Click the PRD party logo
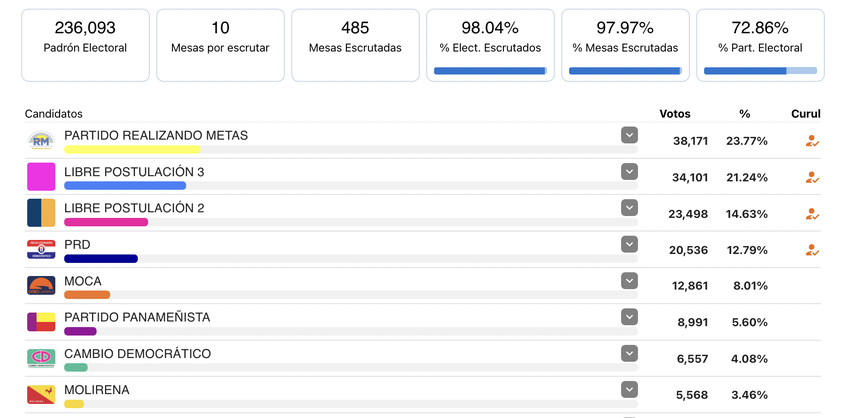The width and height of the screenshot is (855, 418). click(41, 249)
